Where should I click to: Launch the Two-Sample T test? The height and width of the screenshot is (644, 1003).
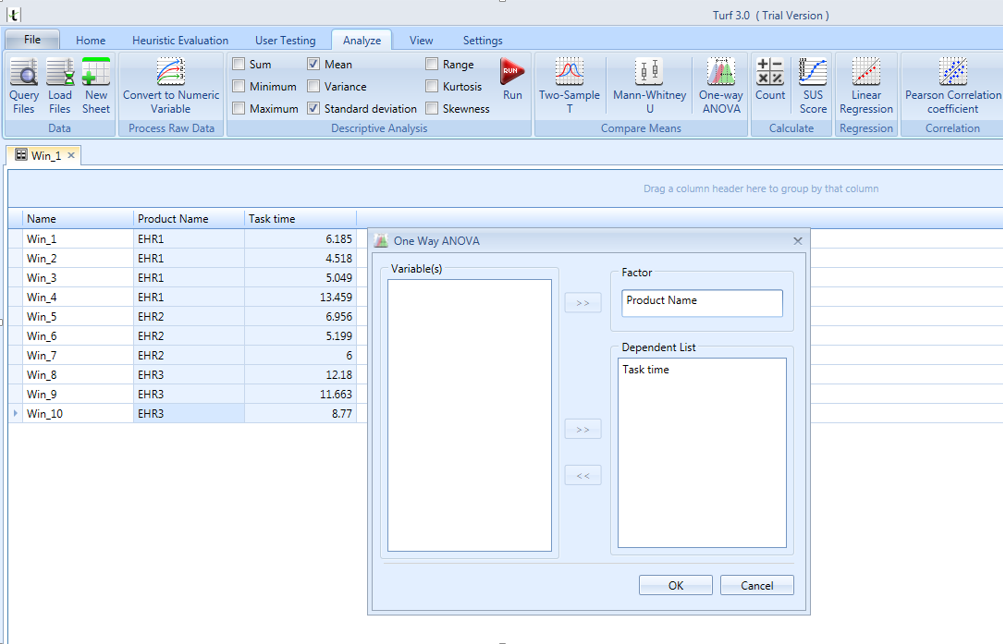[569, 85]
